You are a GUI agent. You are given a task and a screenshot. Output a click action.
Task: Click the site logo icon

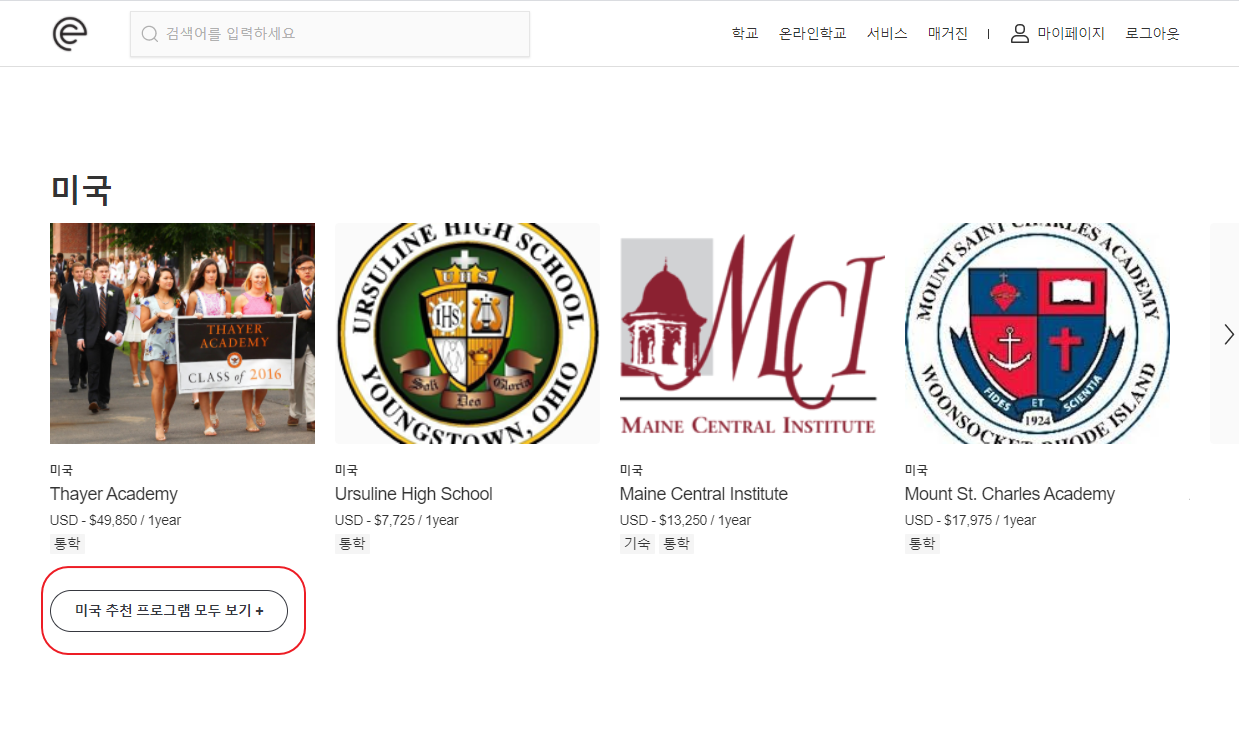click(x=70, y=34)
